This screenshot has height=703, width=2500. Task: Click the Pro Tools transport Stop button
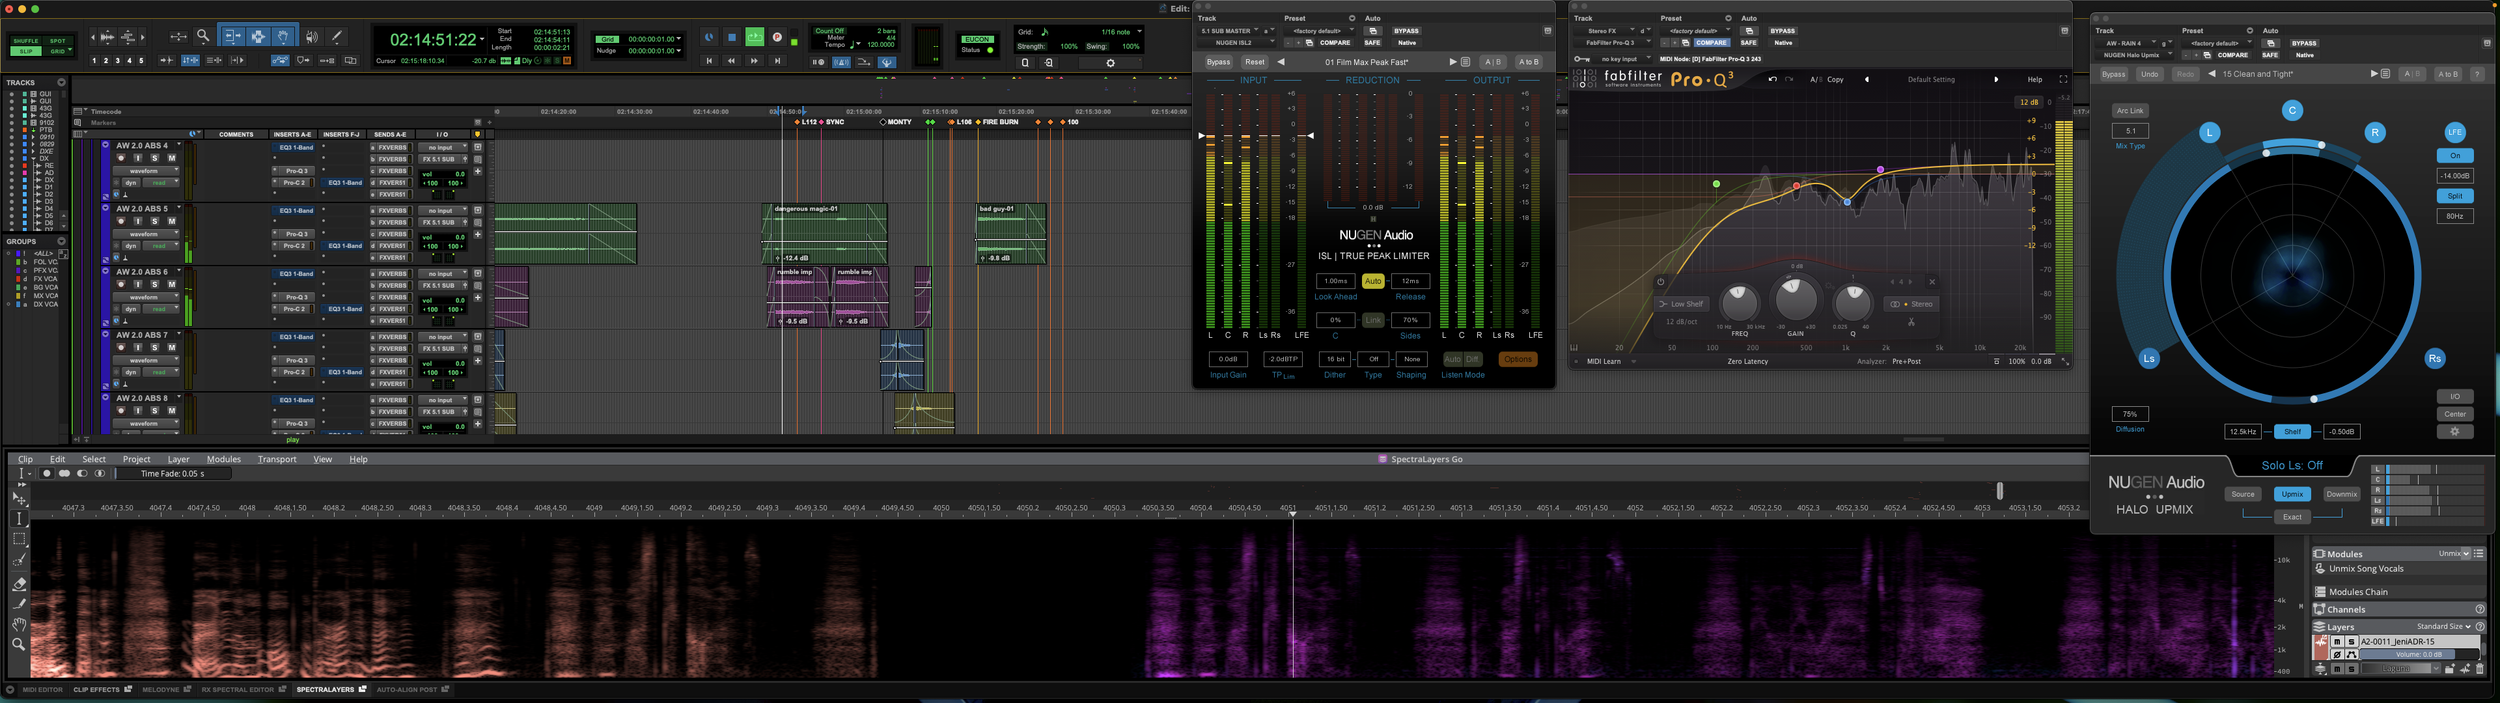732,37
